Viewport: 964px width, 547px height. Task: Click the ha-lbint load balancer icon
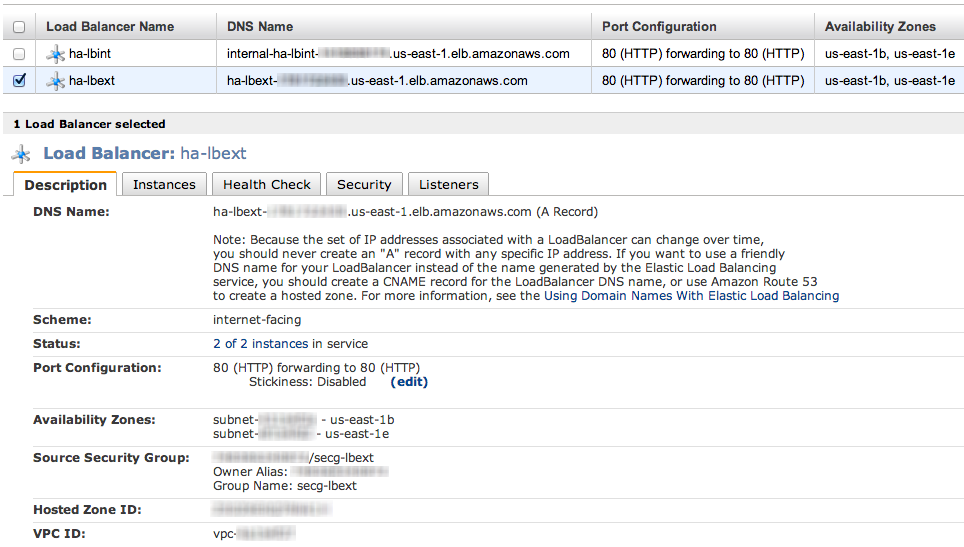point(55,54)
